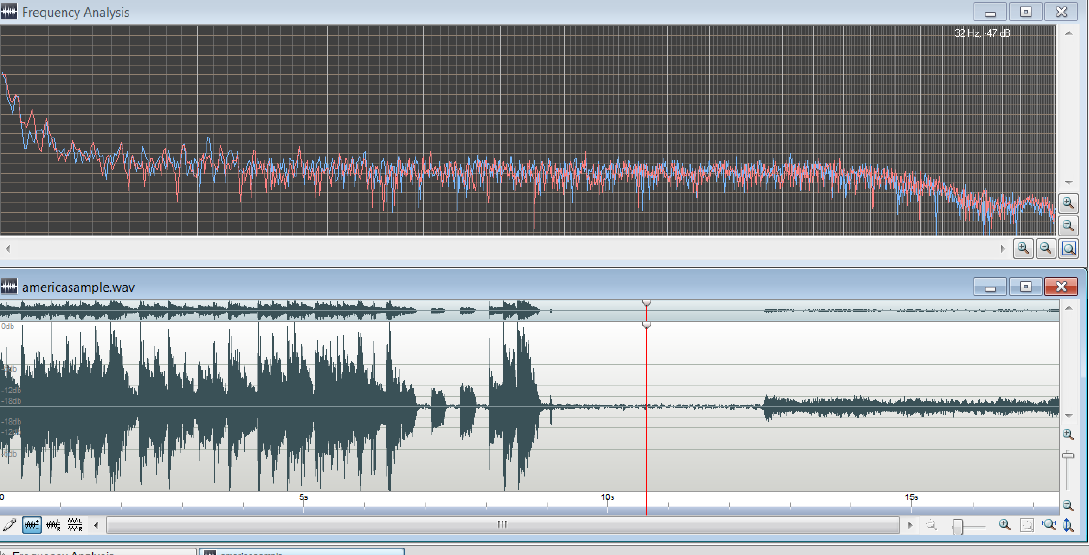This screenshot has width=1089, height=555.
Task: Switch to the americasample bottom tab
Action: tap(302, 552)
